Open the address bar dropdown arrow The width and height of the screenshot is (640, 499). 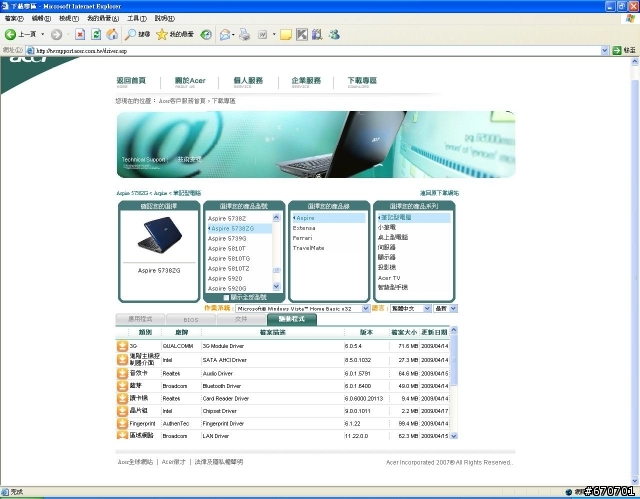pyautogui.click(x=604, y=50)
